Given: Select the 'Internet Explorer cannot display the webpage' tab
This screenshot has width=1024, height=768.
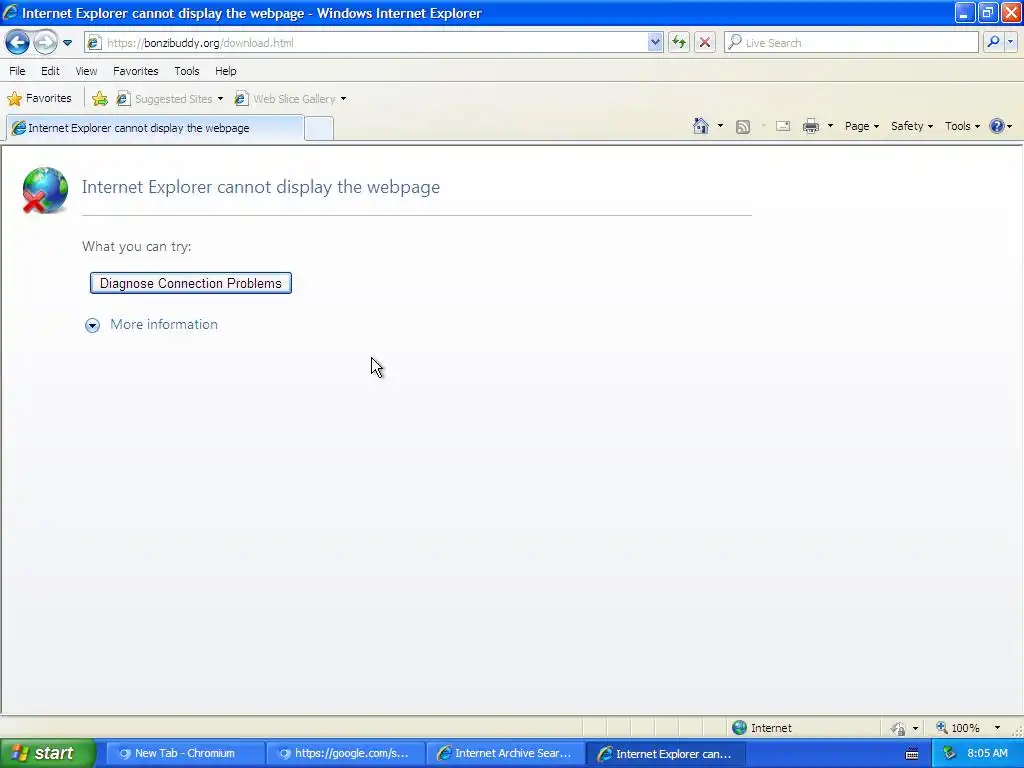Looking at the screenshot, I should click(155, 128).
